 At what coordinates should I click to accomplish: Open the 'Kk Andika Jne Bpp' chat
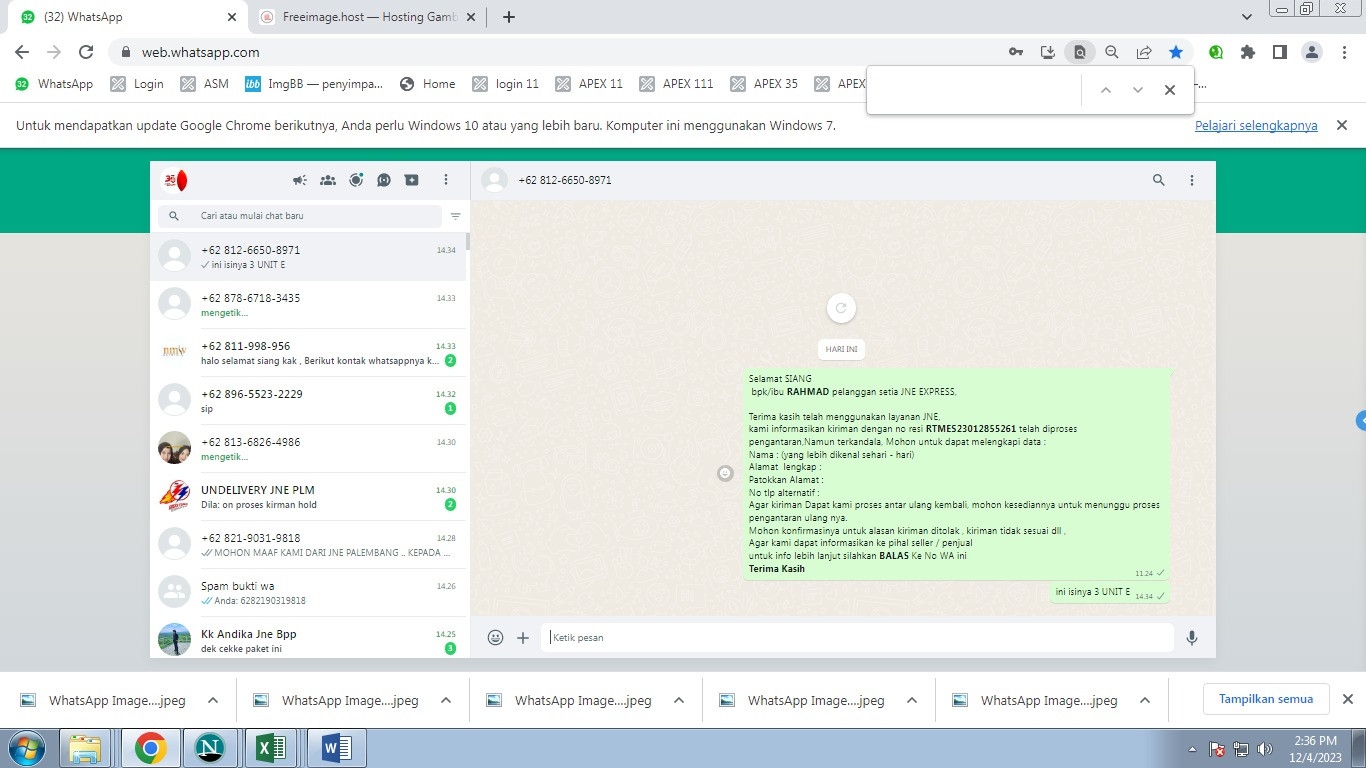(308, 638)
